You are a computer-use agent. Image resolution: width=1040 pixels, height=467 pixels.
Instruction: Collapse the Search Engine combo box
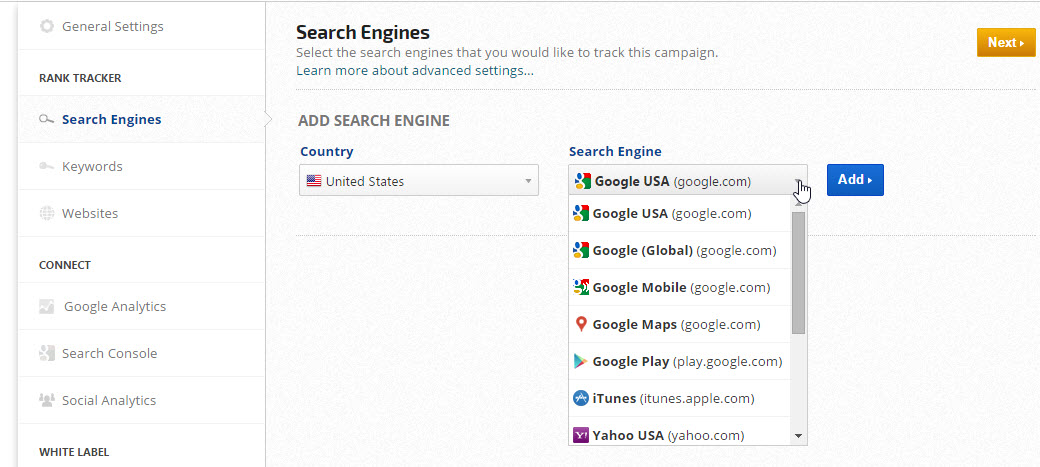687,181
